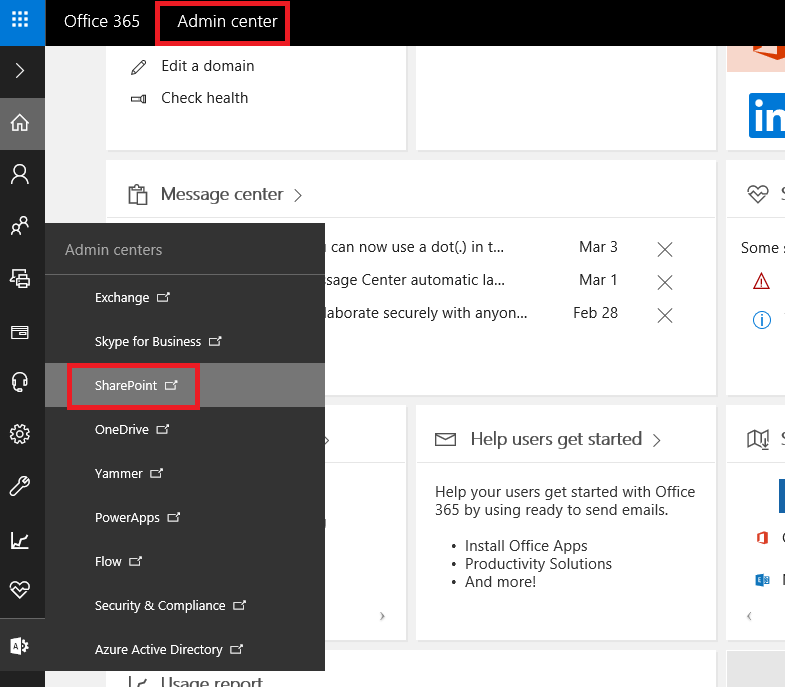Open Exchange admin center

coord(132,297)
